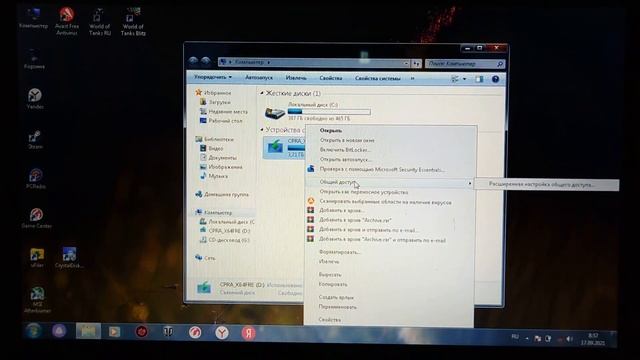Image resolution: width=640 pixels, height=360 pixels.
Task: Open Yandex Browser Y taskbar icon
Action: (222, 333)
